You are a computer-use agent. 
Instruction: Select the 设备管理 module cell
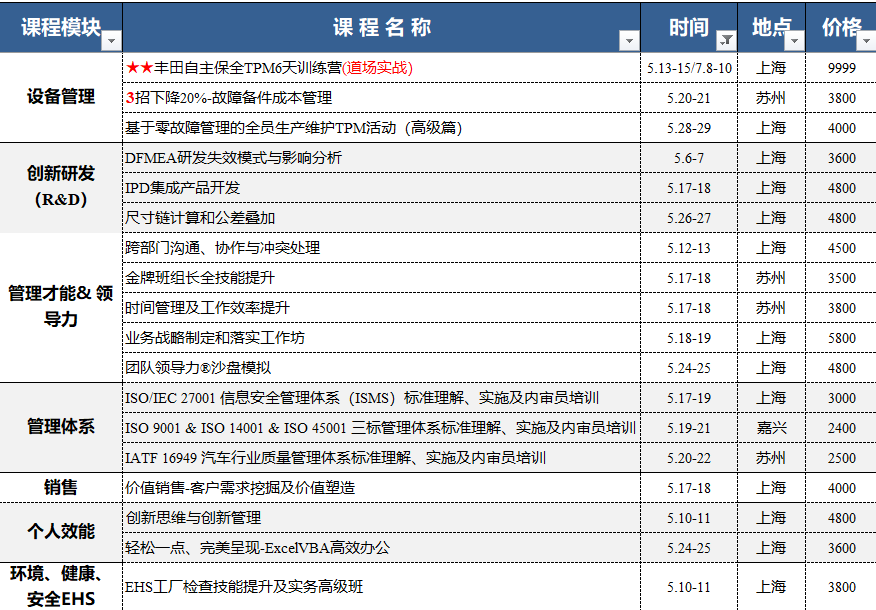pyautogui.click(x=61, y=97)
